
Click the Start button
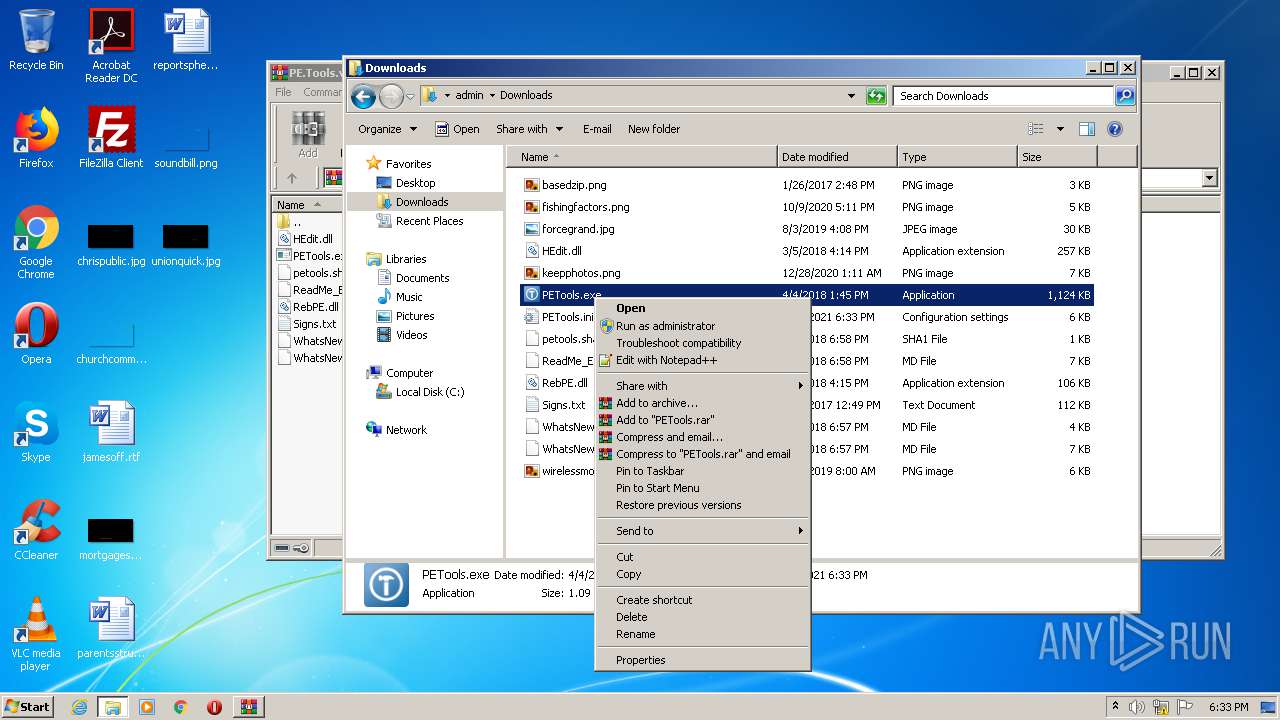click(27, 707)
